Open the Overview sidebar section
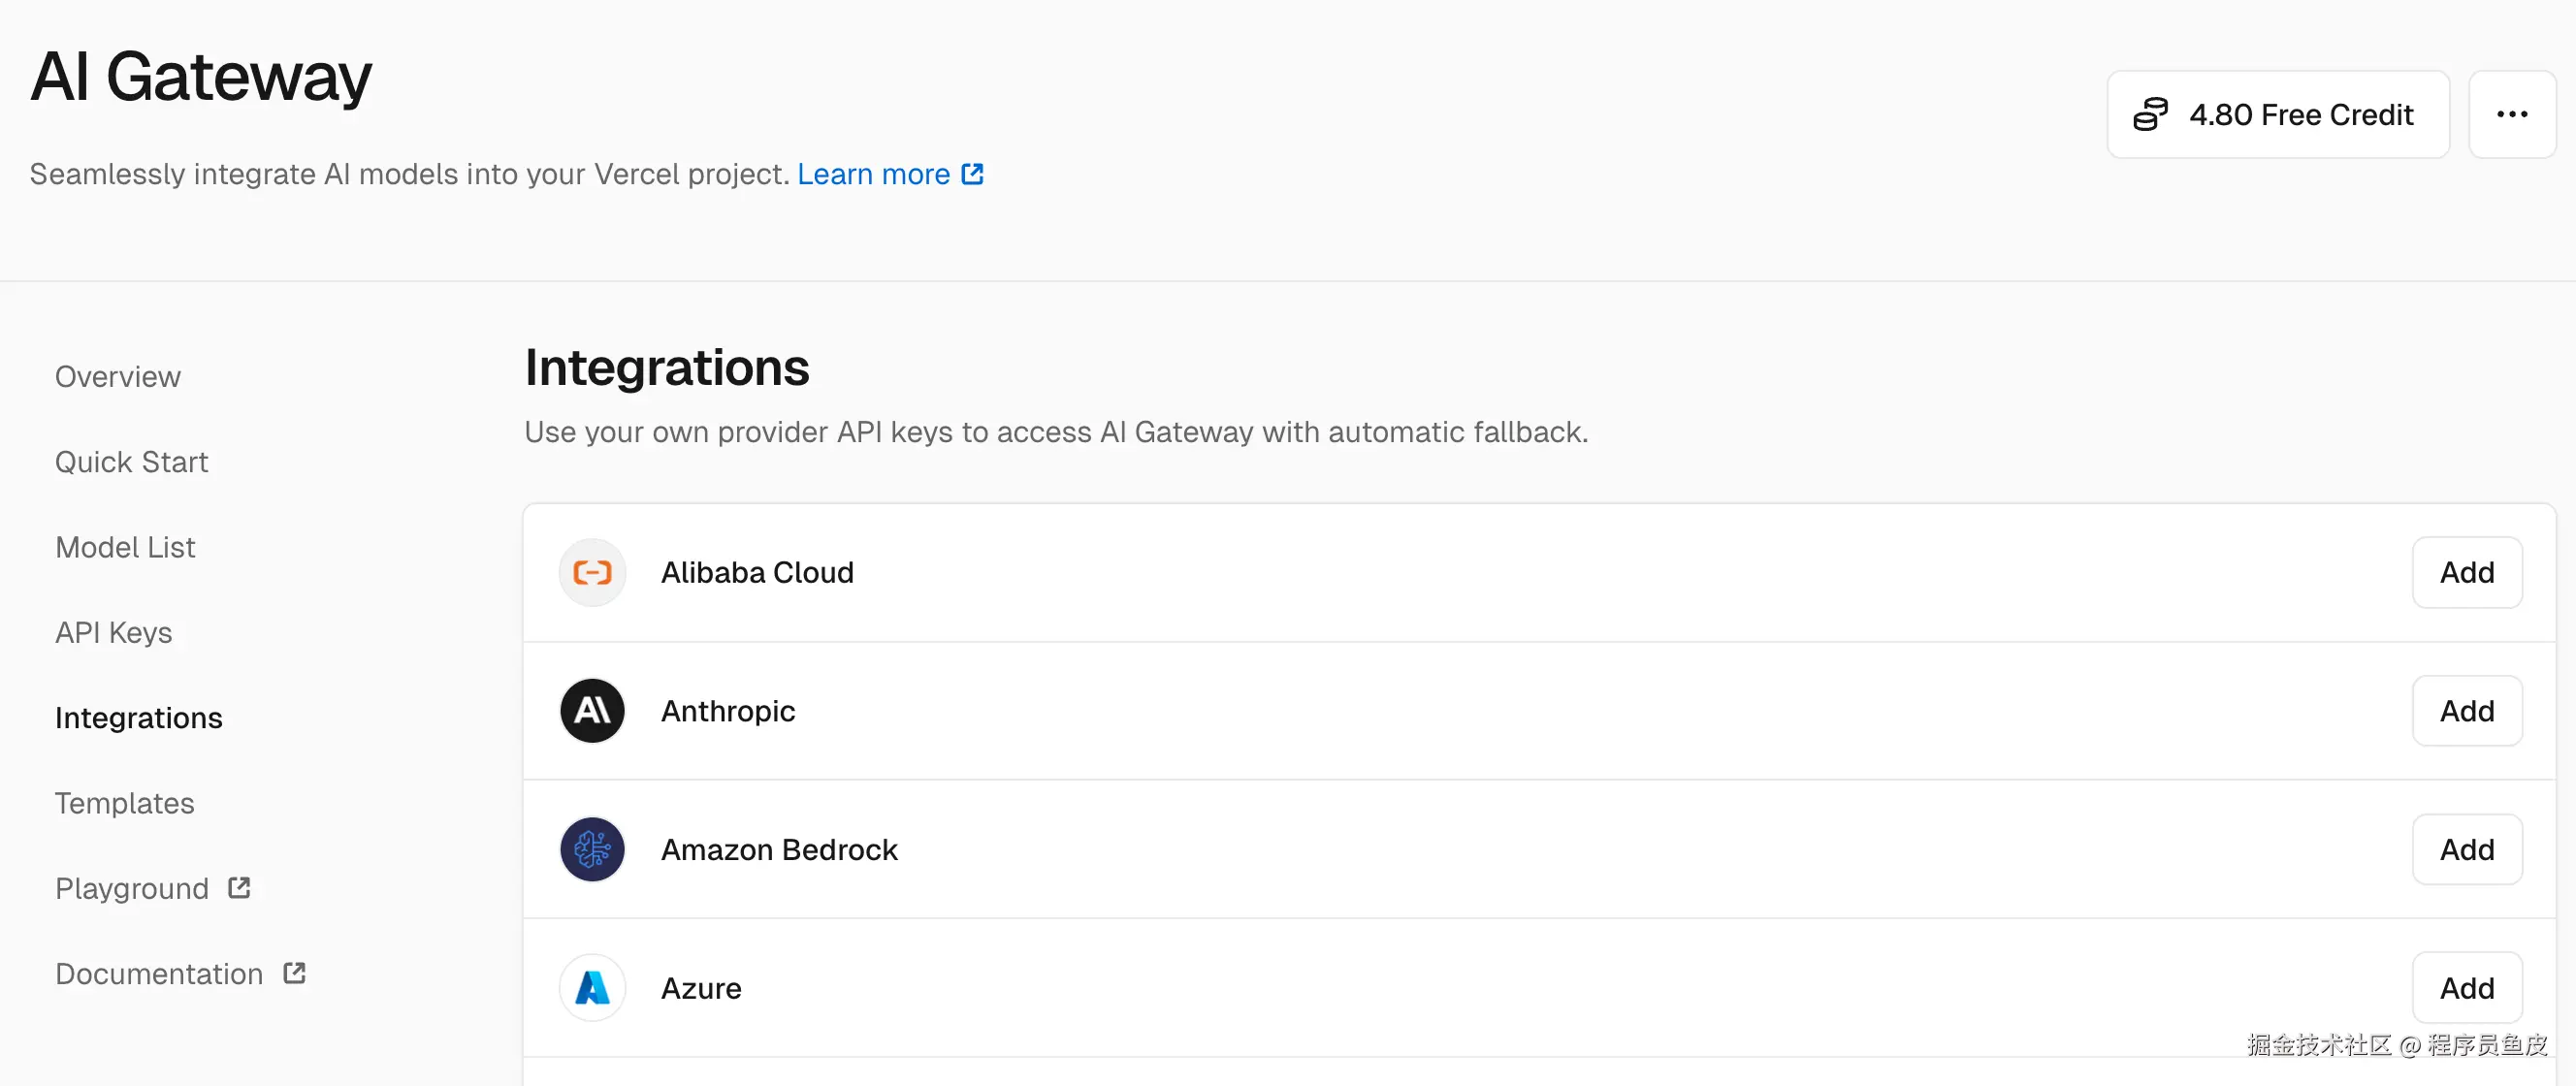This screenshot has height=1086, width=2576. [x=118, y=377]
